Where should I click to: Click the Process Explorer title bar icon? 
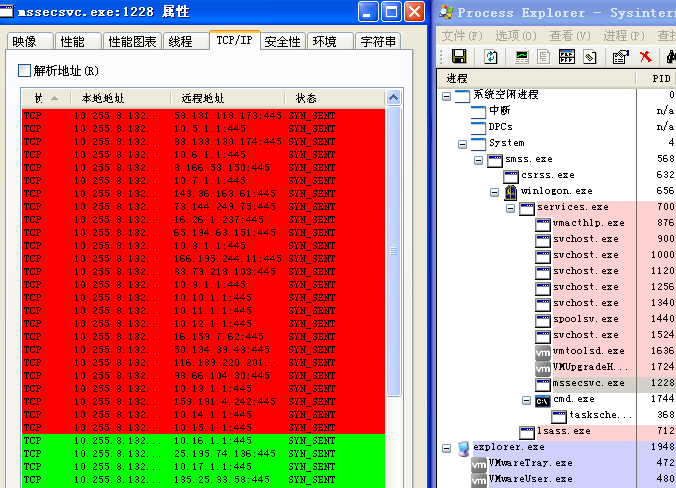pos(446,12)
